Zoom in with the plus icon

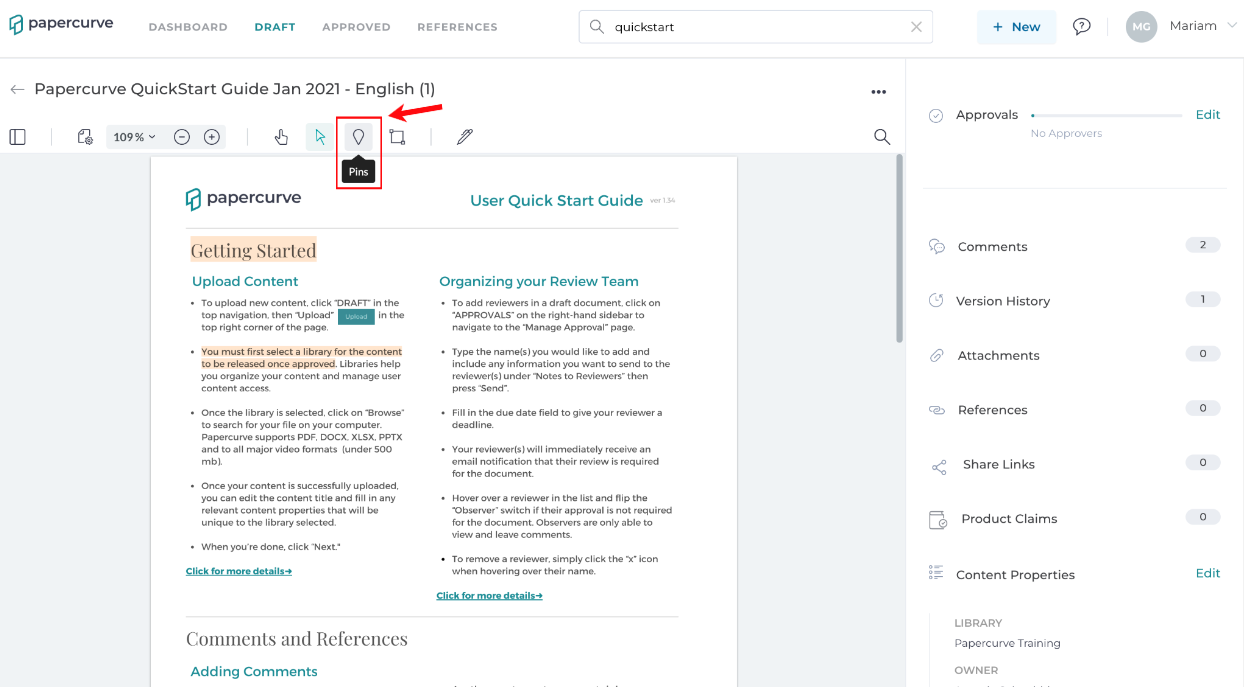click(x=212, y=137)
